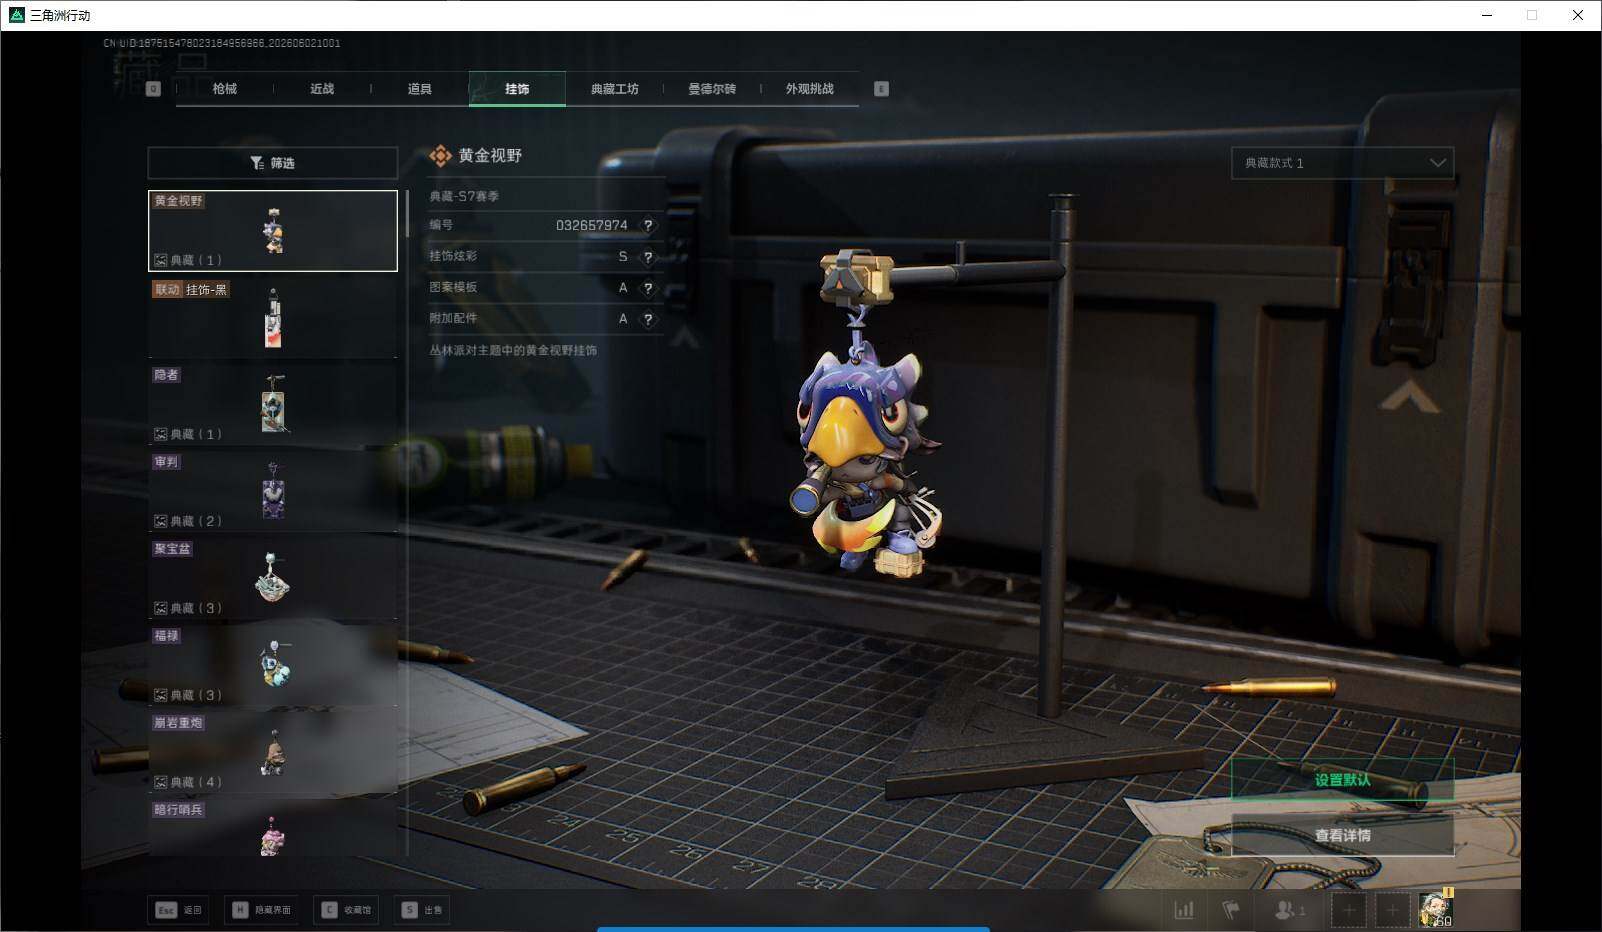Image resolution: width=1602 pixels, height=932 pixels.
Task: Expand the 典藏款式 1 dropdown
Action: (x=1342, y=163)
